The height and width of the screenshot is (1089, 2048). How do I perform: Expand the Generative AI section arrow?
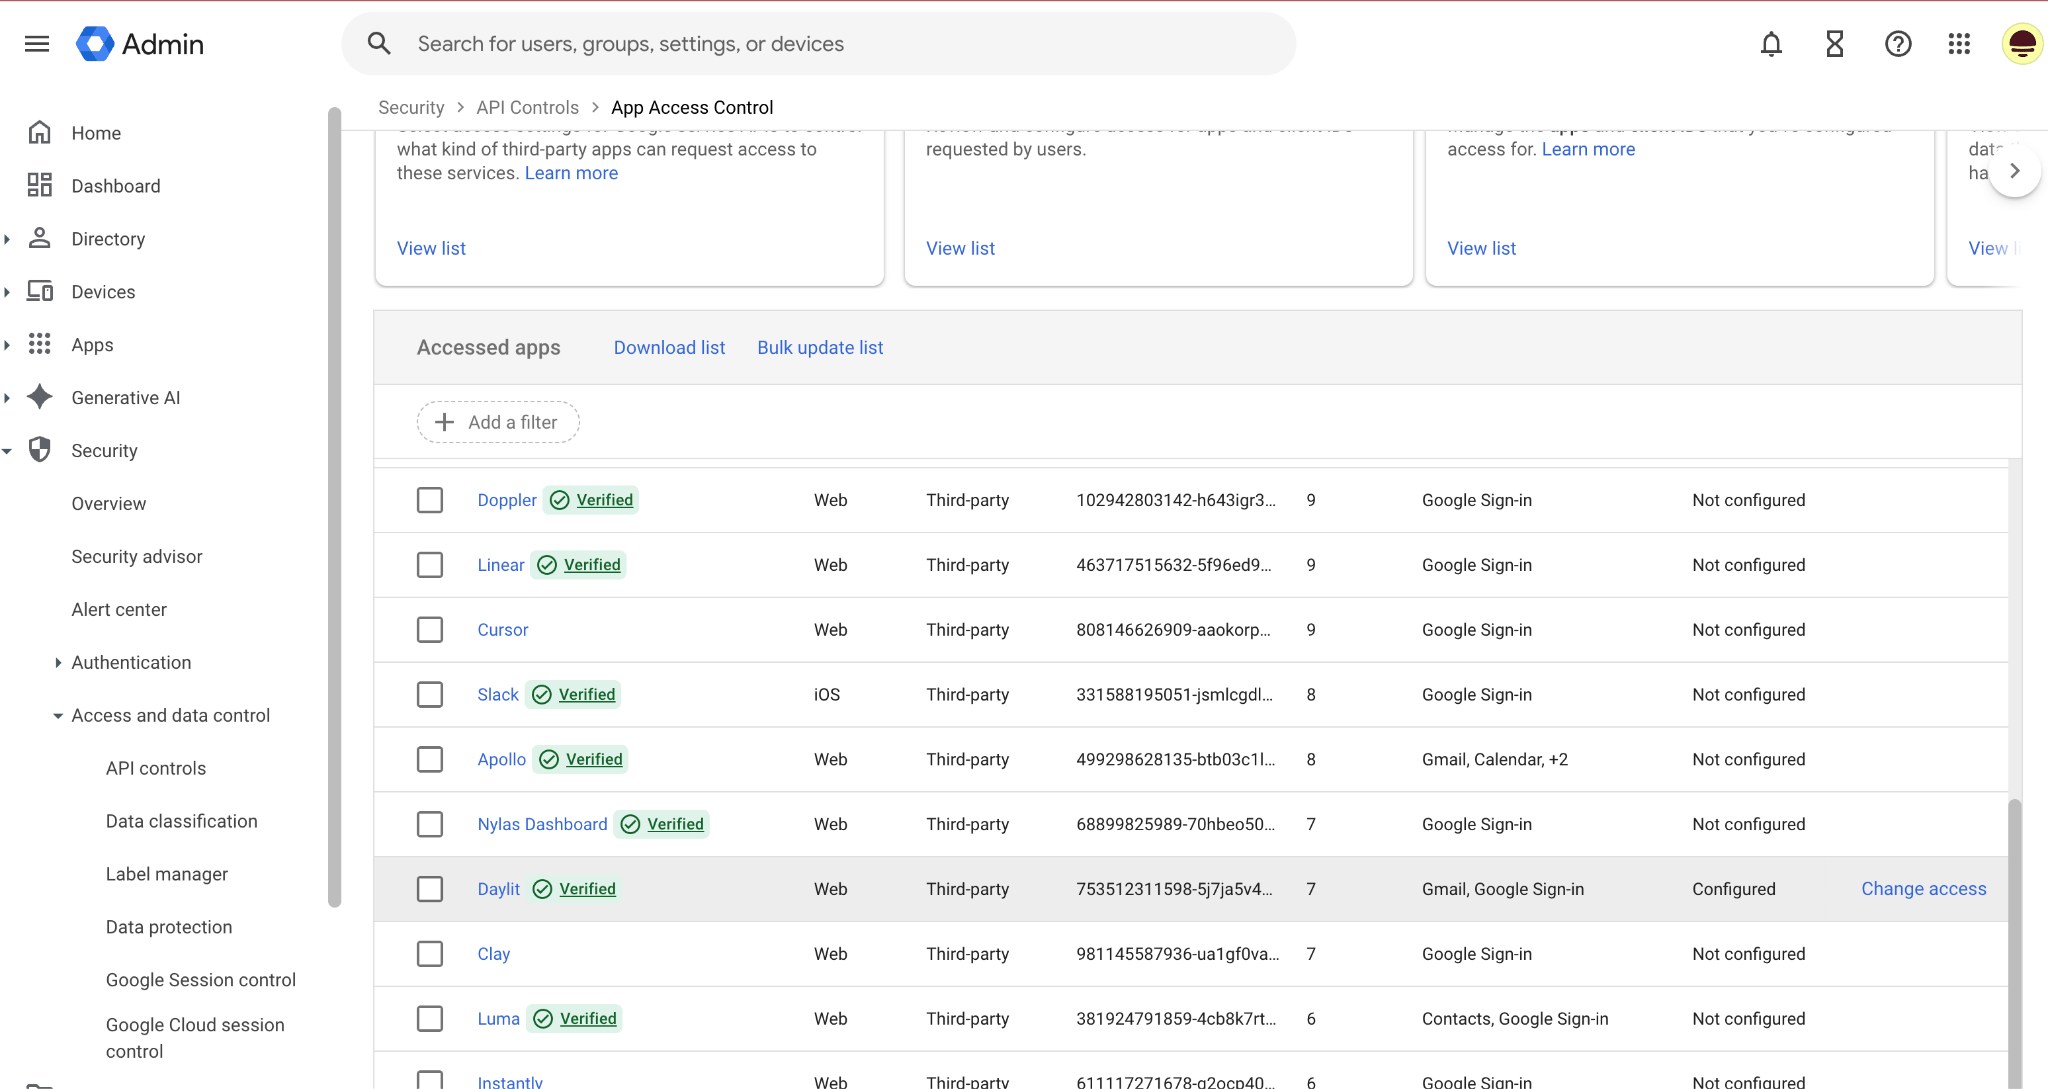(x=7, y=398)
